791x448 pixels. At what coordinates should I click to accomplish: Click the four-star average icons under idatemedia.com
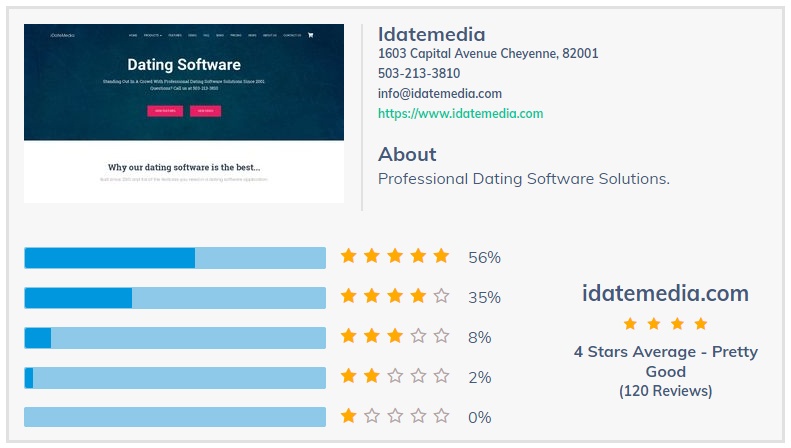tap(665, 324)
